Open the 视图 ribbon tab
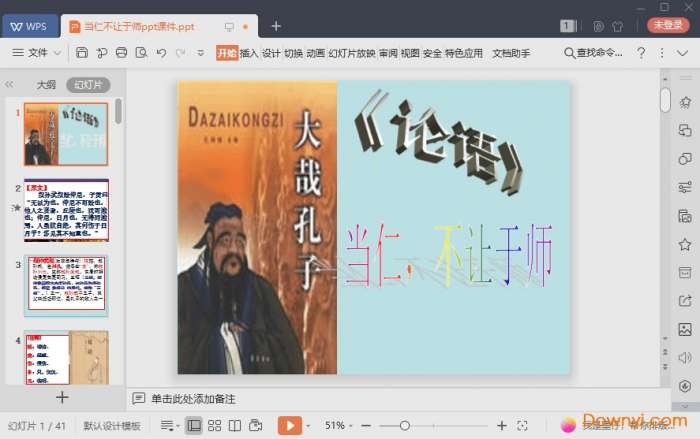The width and height of the screenshot is (700, 439). pyautogui.click(x=410, y=53)
